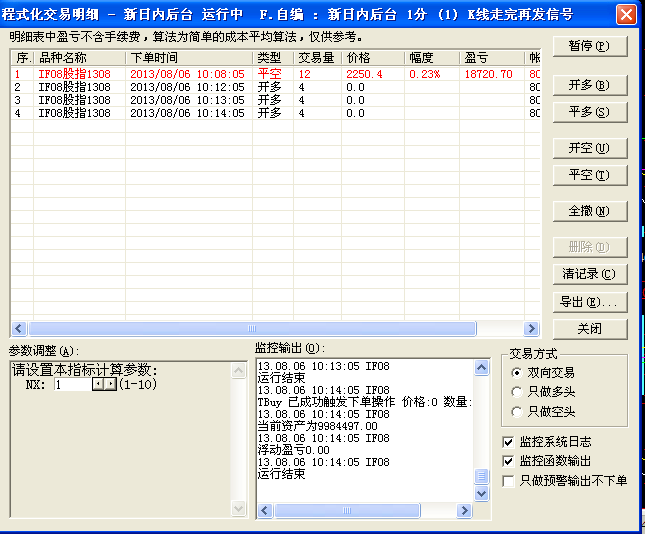Viewport: 645px width, 534px height.
Task: Click the monitor output's left scroll arrow
Action: pos(264,511)
